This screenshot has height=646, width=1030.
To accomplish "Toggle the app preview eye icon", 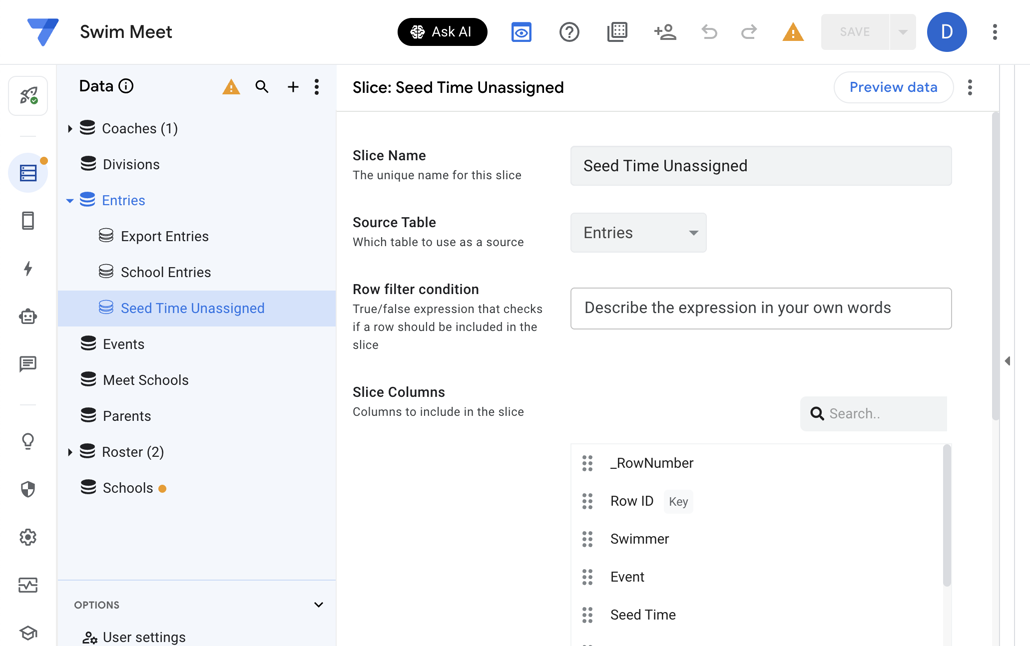I will tap(521, 32).
